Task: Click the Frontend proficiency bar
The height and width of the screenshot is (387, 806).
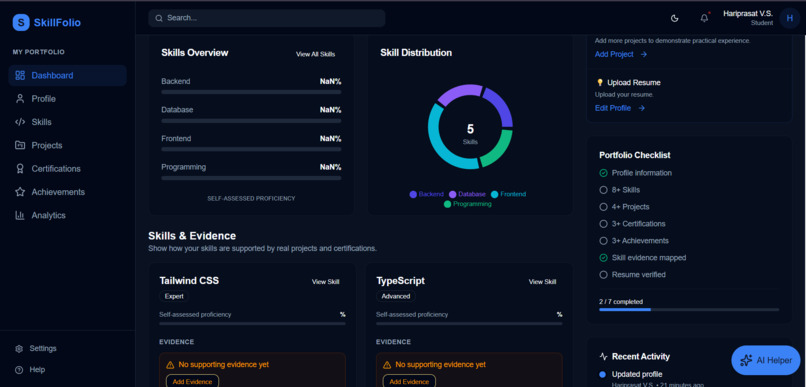Action: [251, 149]
